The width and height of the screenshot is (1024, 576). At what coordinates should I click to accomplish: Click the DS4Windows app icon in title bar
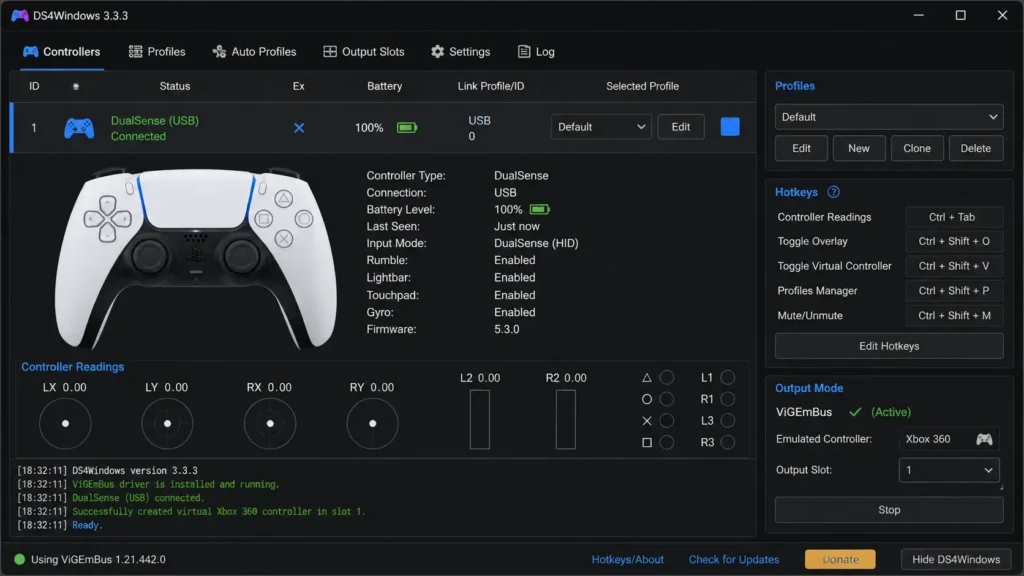pyautogui.click(x=20, y=15)
